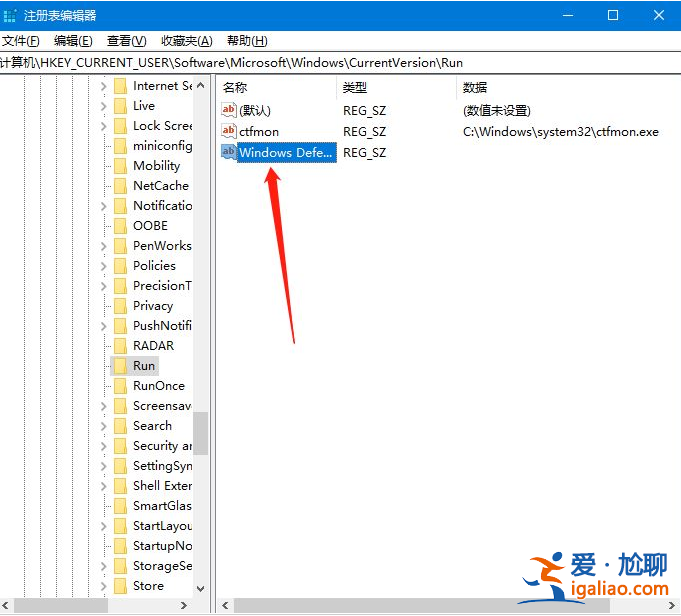This screenshot has height=616, width=681.
Task: Expand the Notificatio tree node
Action: coord(103,206)
